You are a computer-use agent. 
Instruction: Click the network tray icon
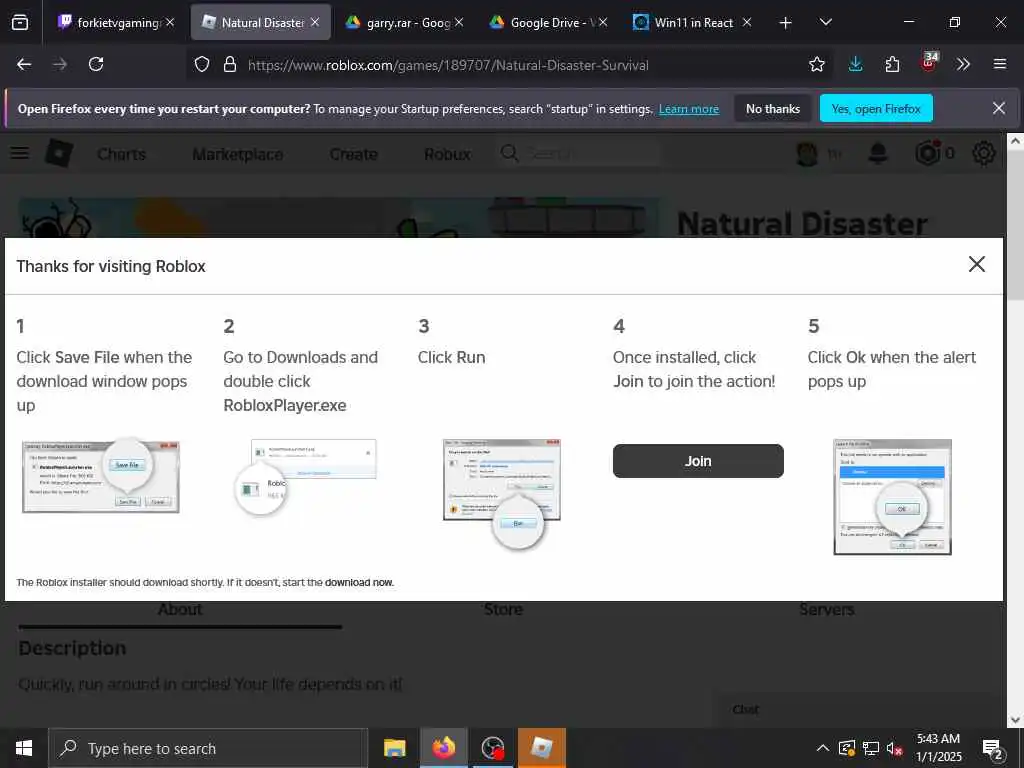pyautogui.click(x=871, y=748)
